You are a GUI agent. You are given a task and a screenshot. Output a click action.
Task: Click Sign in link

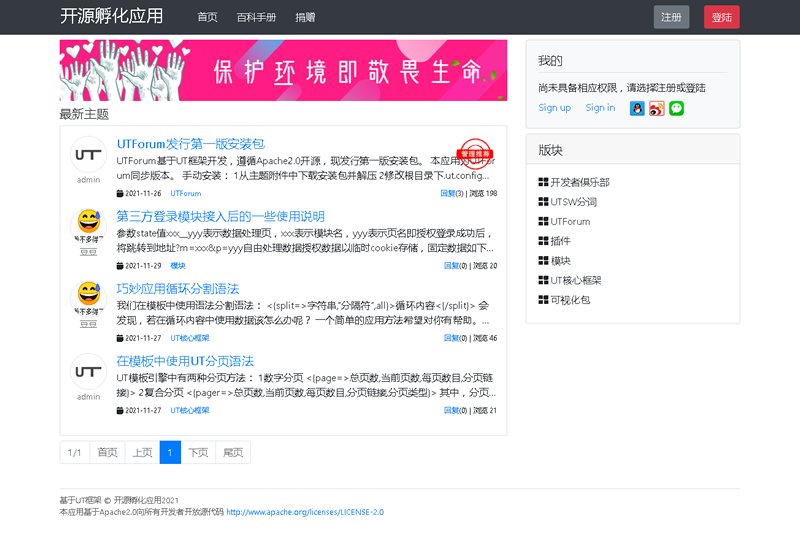600,108
